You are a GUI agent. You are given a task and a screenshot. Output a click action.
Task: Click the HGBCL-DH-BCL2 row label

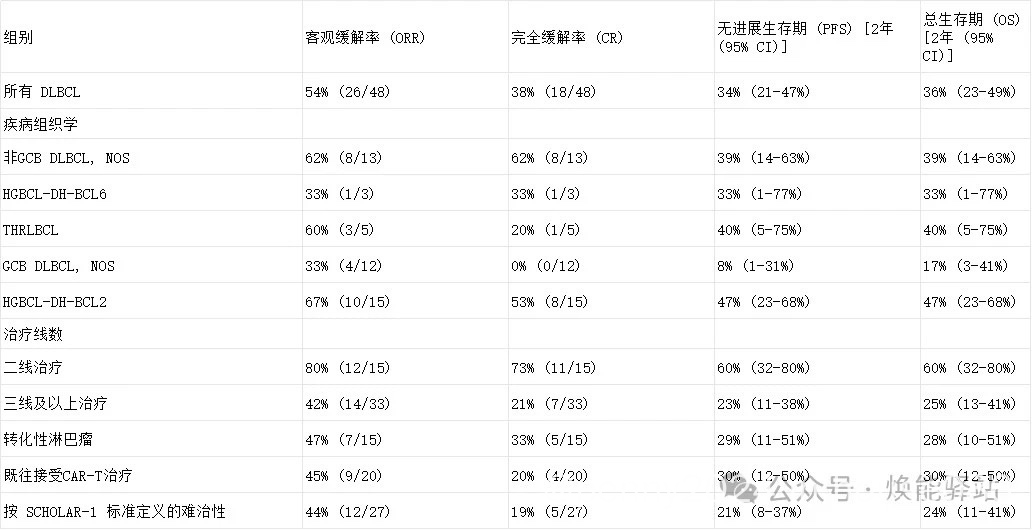(54, 302)
